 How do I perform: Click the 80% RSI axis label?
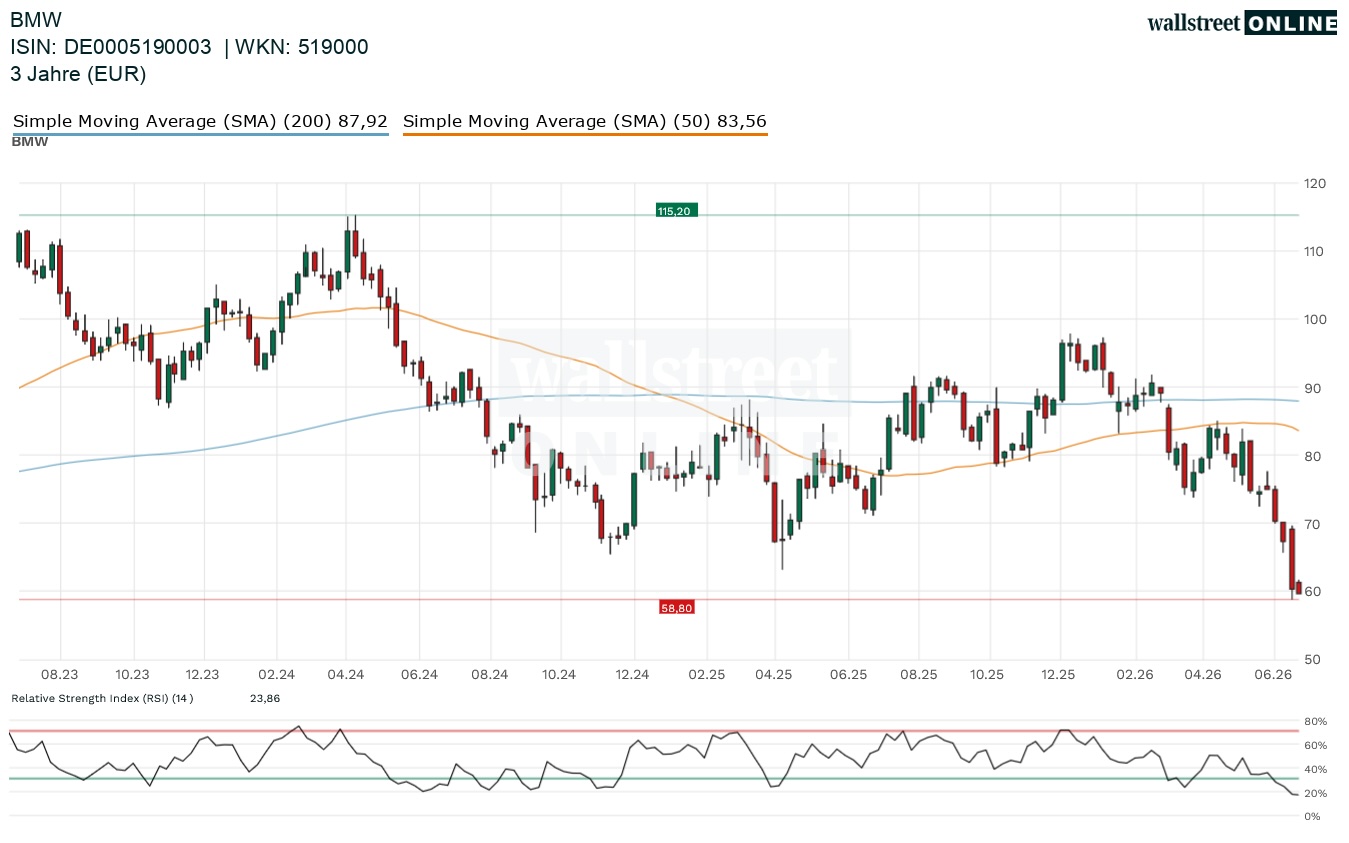pos(1313,721)
